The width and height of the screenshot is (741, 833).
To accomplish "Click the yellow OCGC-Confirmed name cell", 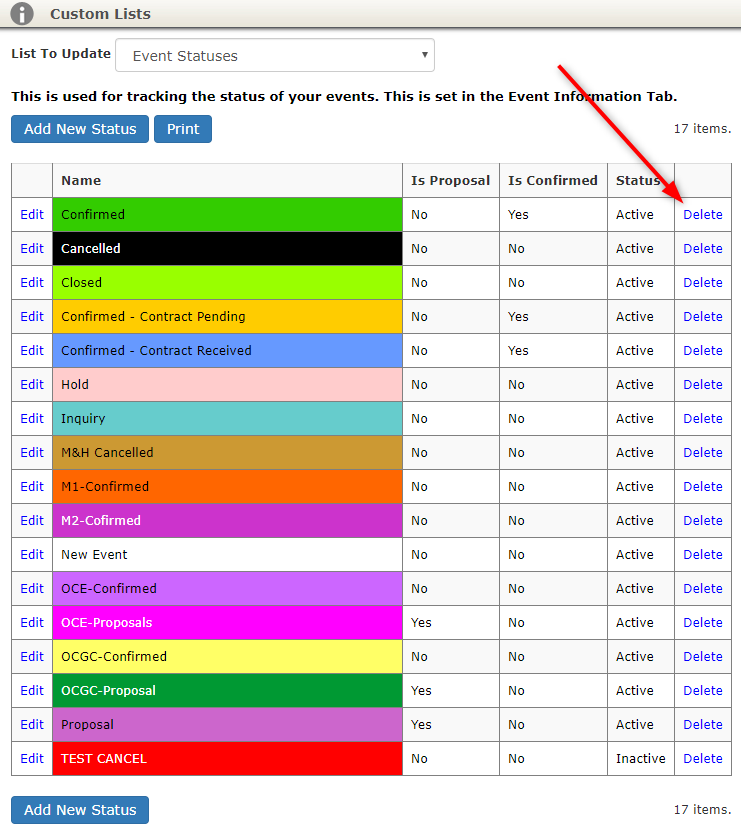I will 227,657.
